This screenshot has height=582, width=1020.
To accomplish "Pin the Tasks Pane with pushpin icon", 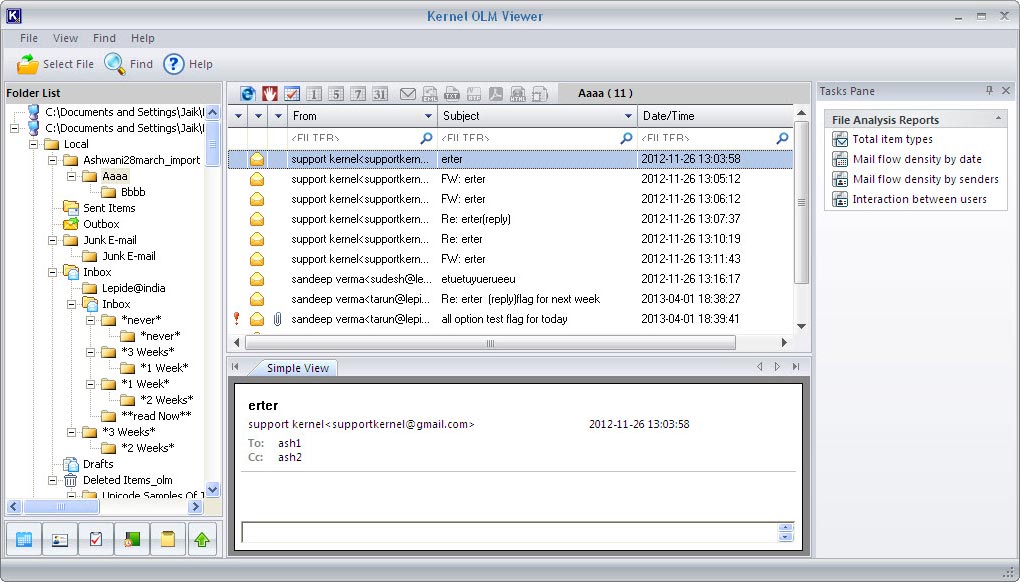I will click(989, 90).
